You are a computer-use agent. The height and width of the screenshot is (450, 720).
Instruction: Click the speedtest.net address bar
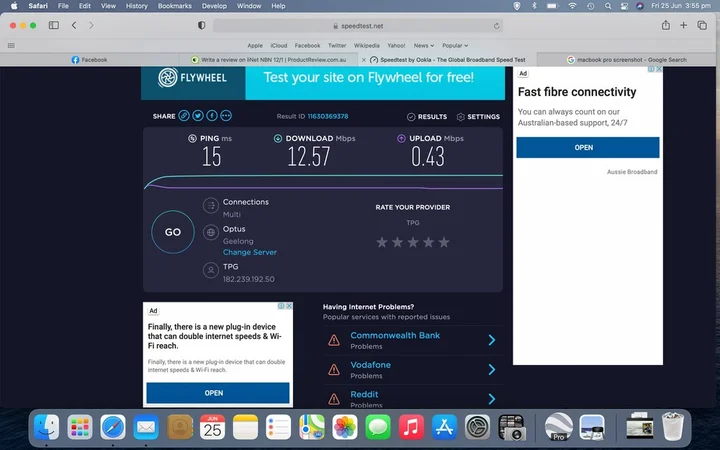tap(358, 26)
